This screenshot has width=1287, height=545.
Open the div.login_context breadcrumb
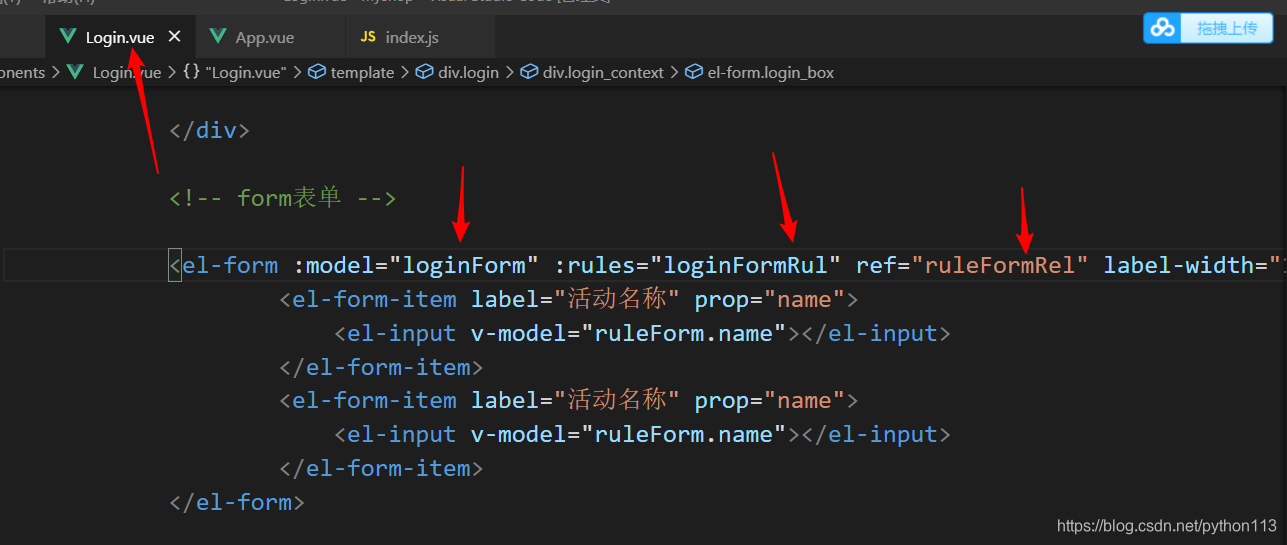coord(603,72)
